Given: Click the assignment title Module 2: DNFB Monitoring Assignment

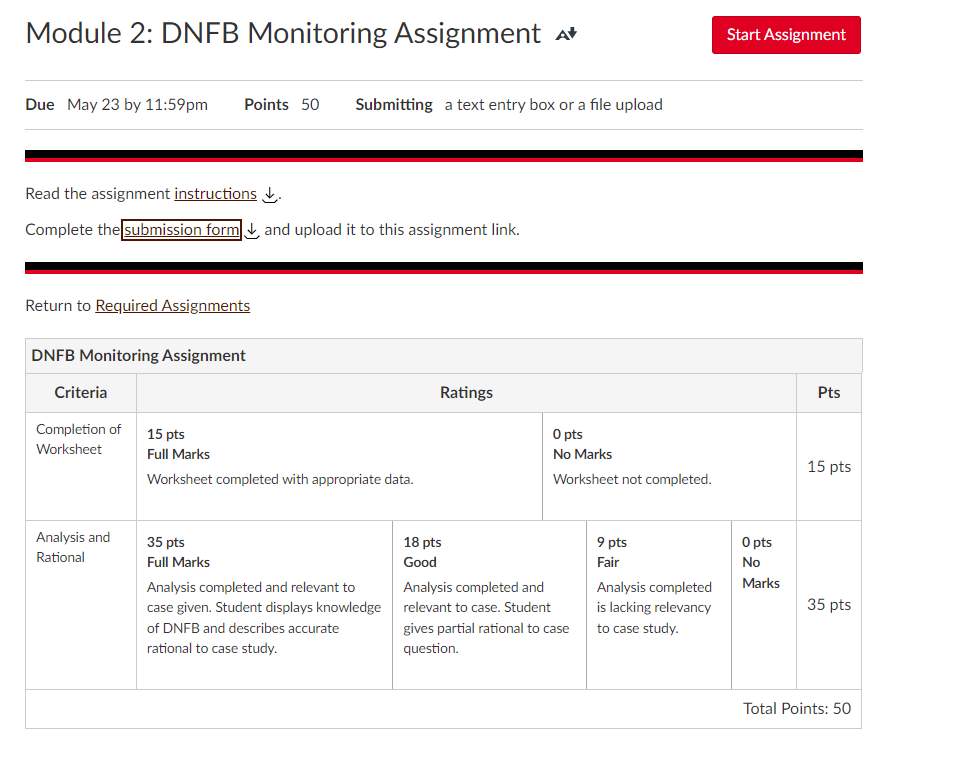Looking at the screenshot, I should pyautogui.click(x=281, y=33).
